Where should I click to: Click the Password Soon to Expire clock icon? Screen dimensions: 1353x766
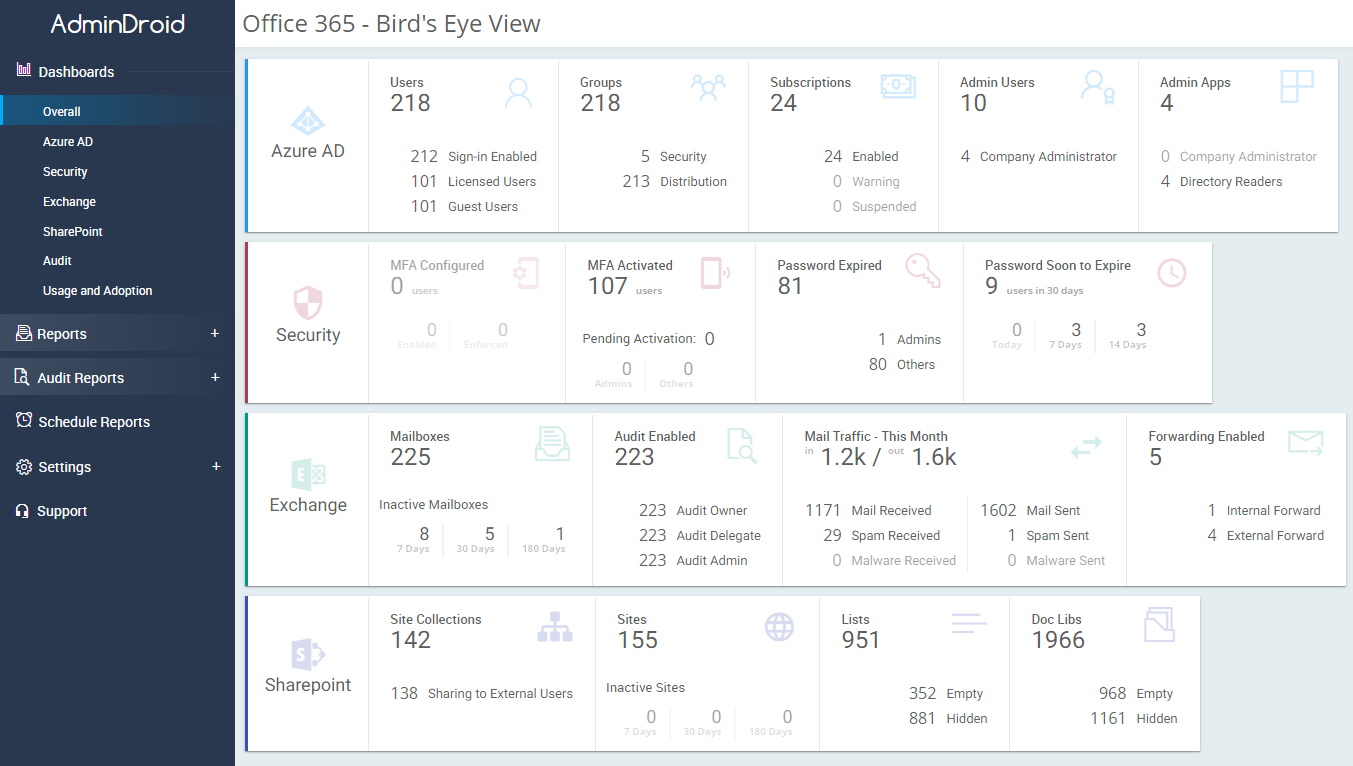[x=1171, y=272]
